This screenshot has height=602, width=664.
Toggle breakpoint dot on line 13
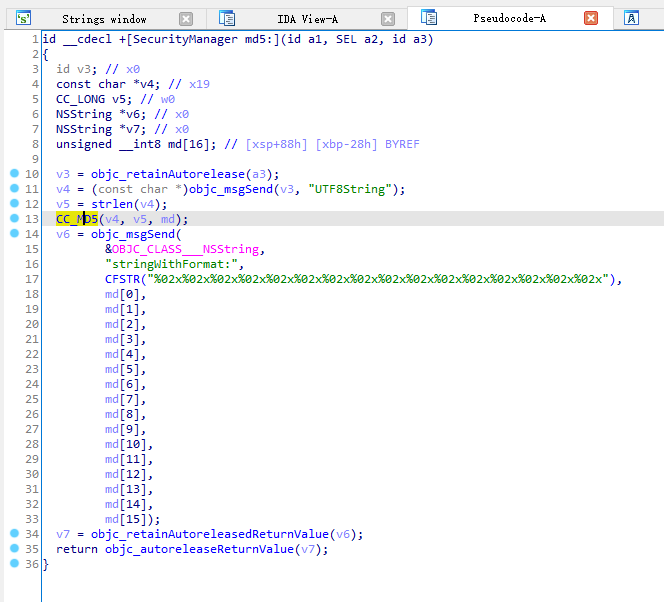14,218
